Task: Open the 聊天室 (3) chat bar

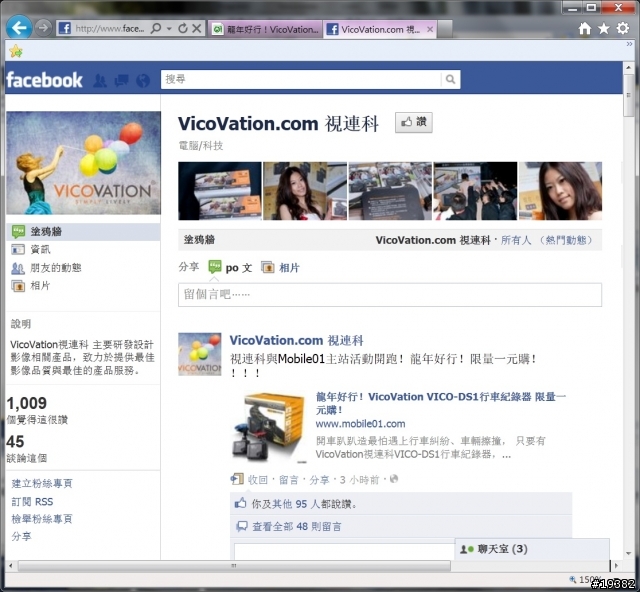Action: coord(532,549)
